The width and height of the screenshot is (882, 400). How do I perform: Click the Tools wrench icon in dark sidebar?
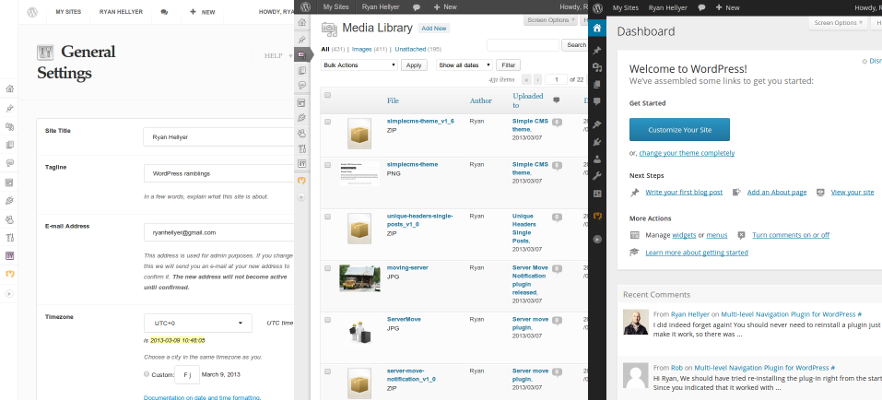tap(597, 175)
